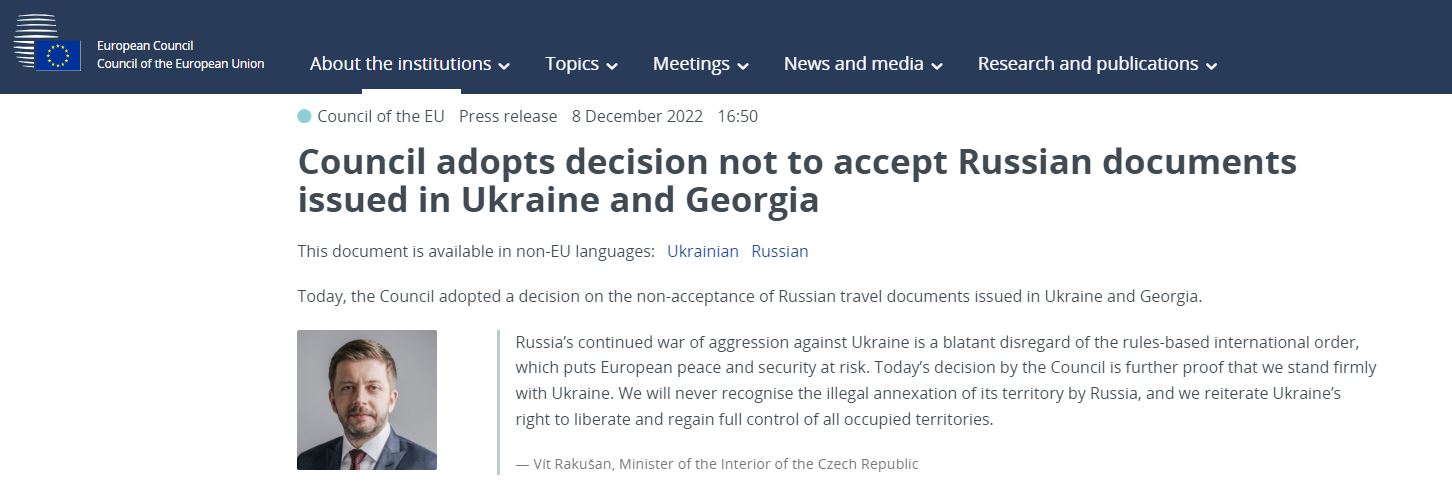1452x488 pixels.
Task: Click the European Council logo icon
Action: pos(47,43)
